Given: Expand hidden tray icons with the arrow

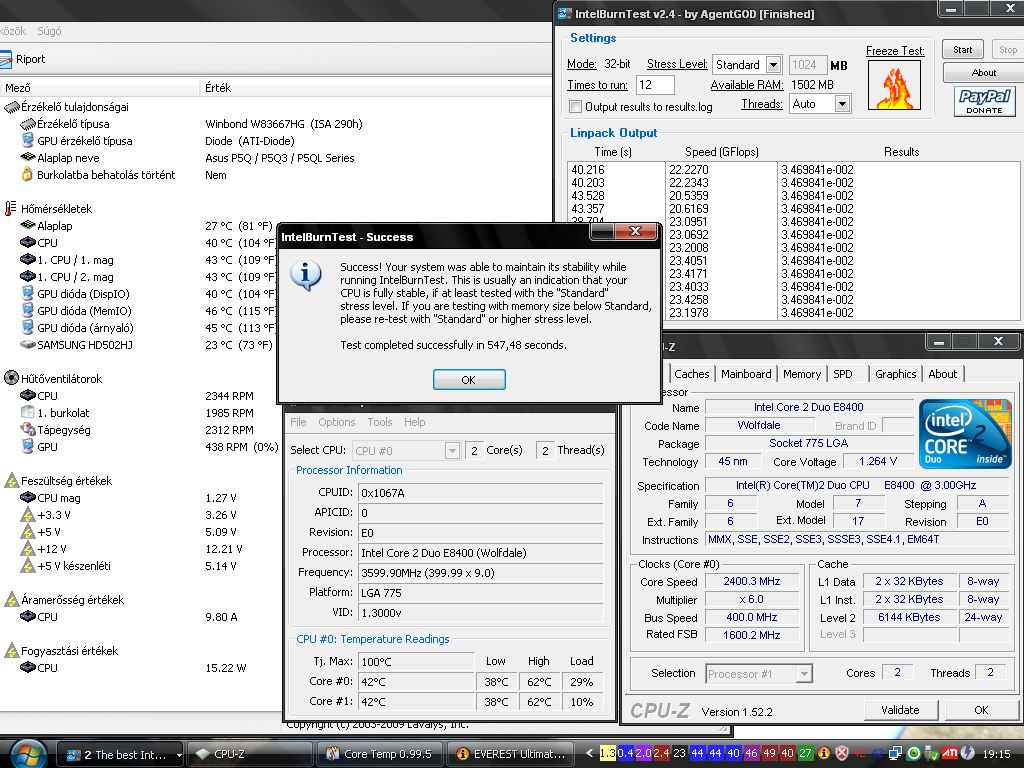Looking at the screenshot, I should pyautogui.click(x=589, y=753).
